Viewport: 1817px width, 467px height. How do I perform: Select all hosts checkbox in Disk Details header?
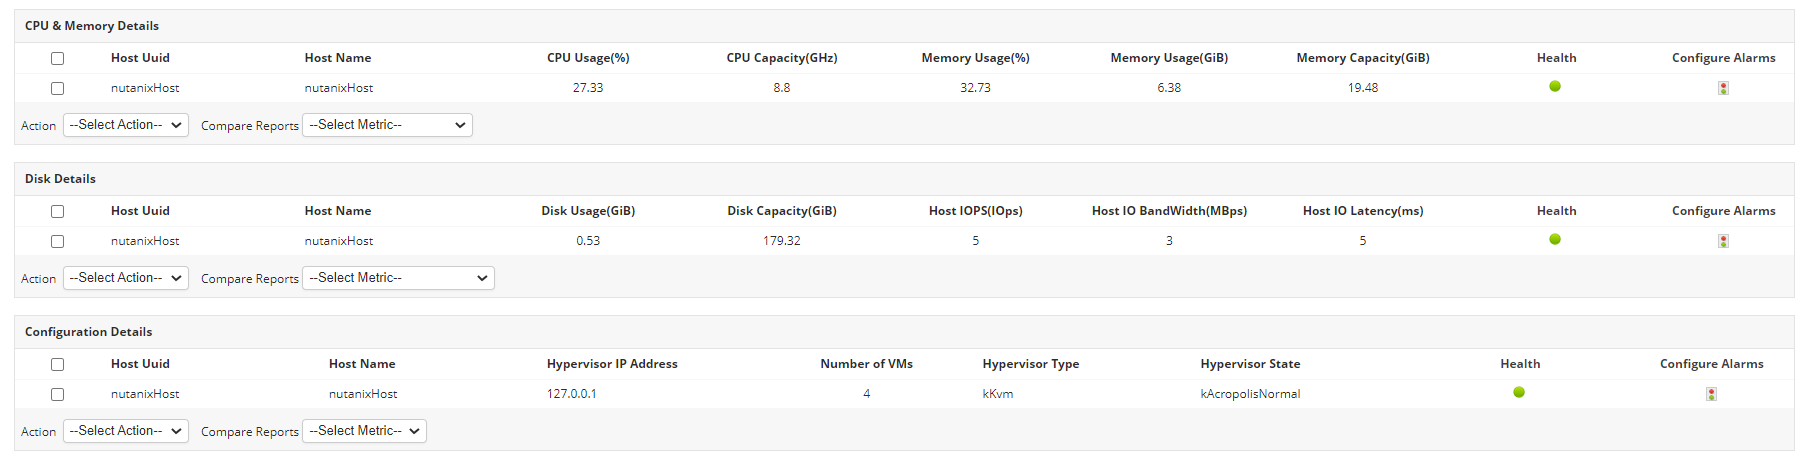pos(58,211)
